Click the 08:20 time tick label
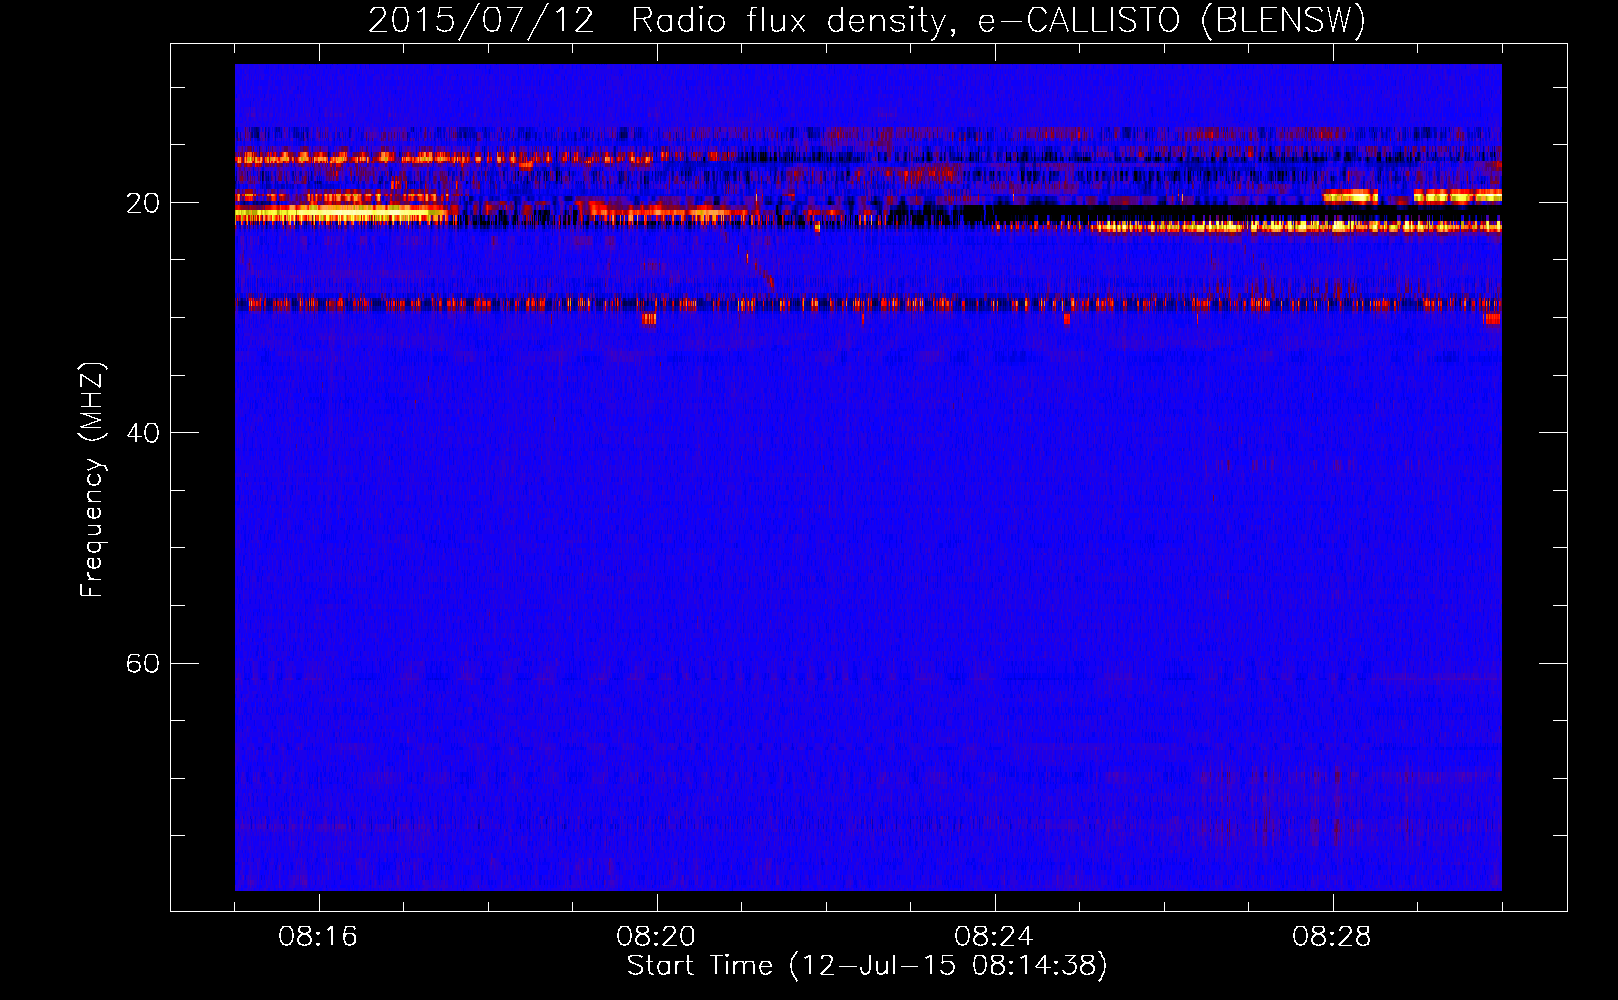The width and height of the screenshot is (1618, 1000). tap(656, 937)
